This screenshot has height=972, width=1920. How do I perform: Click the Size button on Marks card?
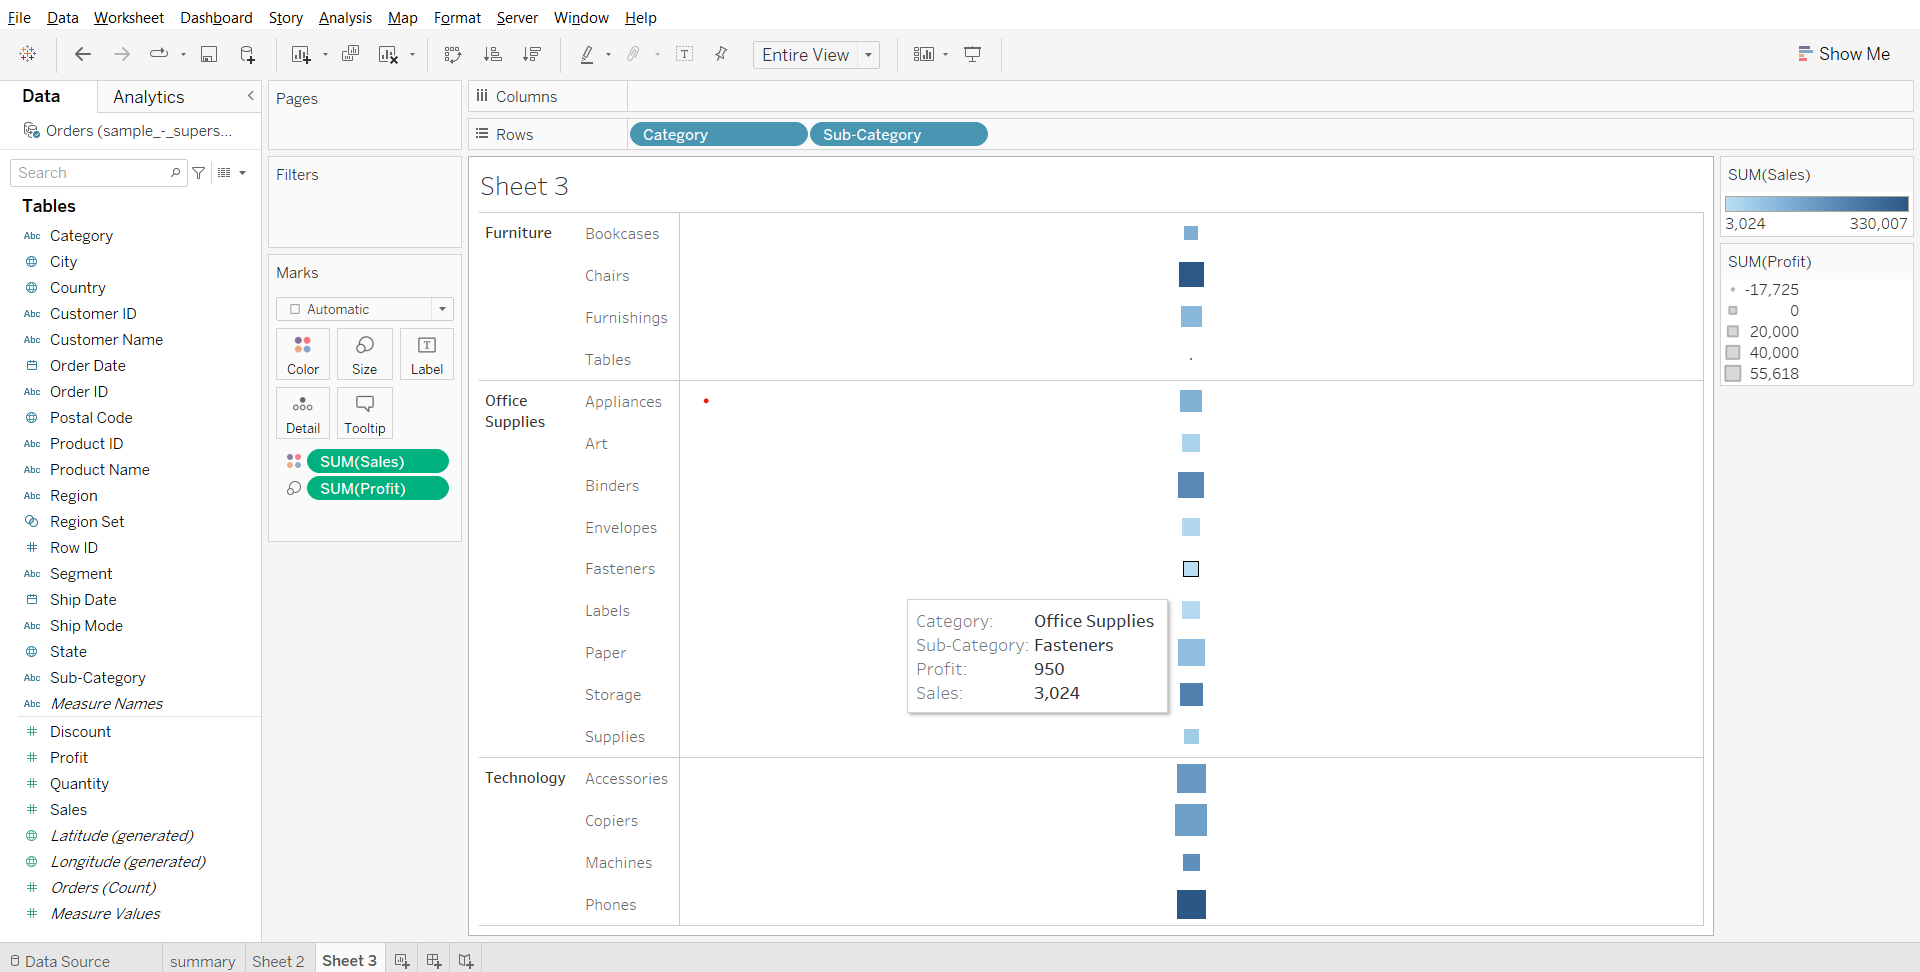pos(364,354)
